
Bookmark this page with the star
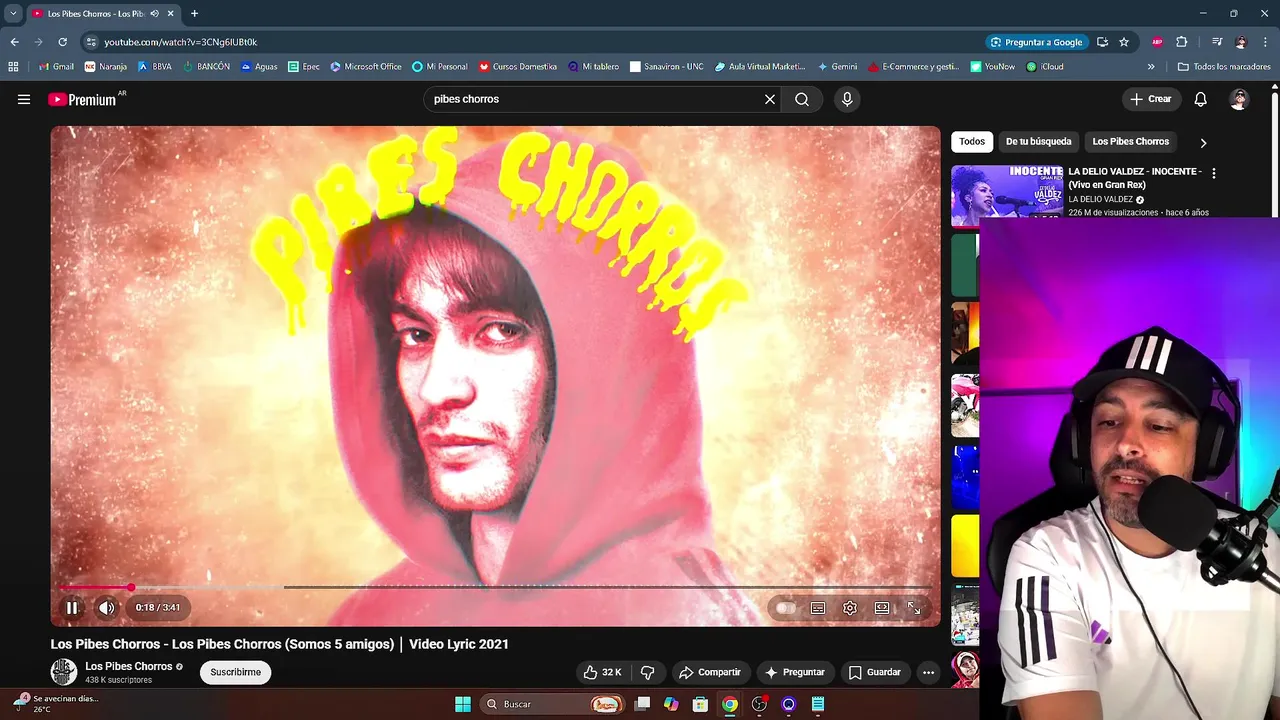pyautogui.click(x=1124, y=42)
